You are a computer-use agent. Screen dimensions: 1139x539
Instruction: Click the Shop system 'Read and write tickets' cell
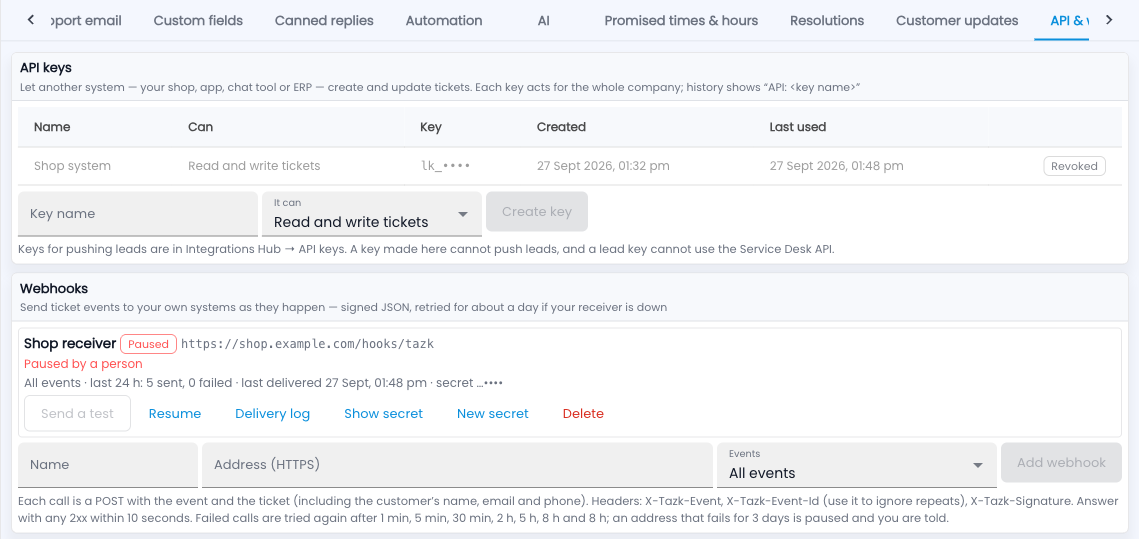tap(254, 166)
